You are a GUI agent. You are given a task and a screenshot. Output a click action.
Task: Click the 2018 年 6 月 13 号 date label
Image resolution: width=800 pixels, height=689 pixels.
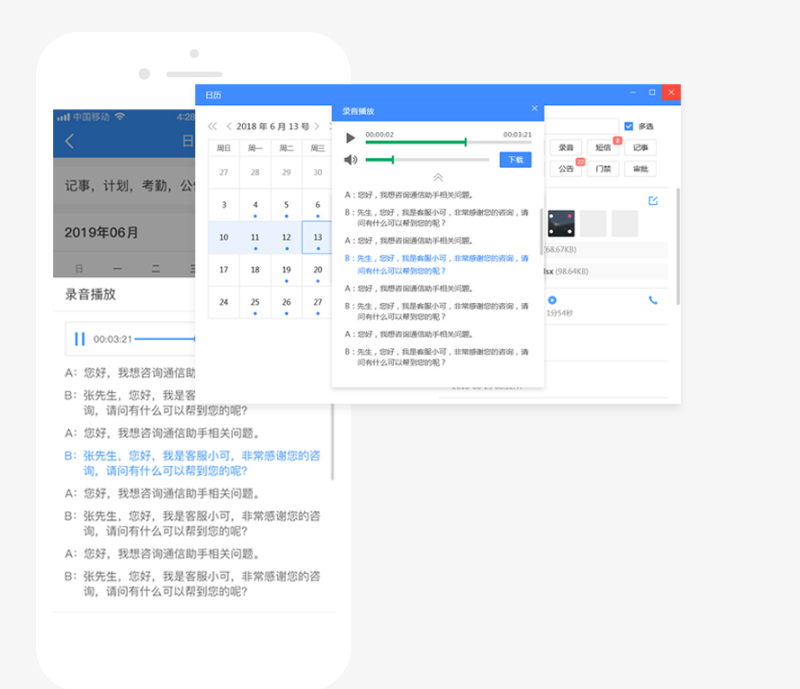pyautogui.click(x=272, y=126)
